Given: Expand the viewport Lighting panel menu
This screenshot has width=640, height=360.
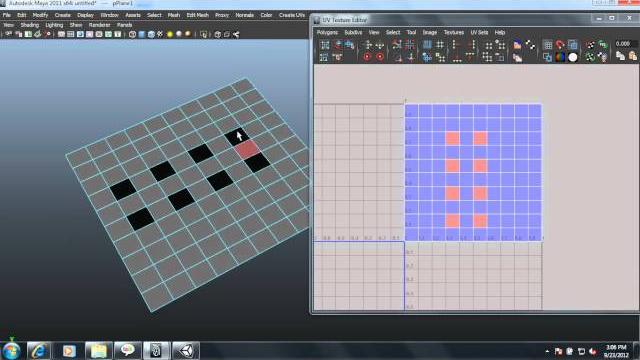Looking at the screenshot, I should (54, 25).
